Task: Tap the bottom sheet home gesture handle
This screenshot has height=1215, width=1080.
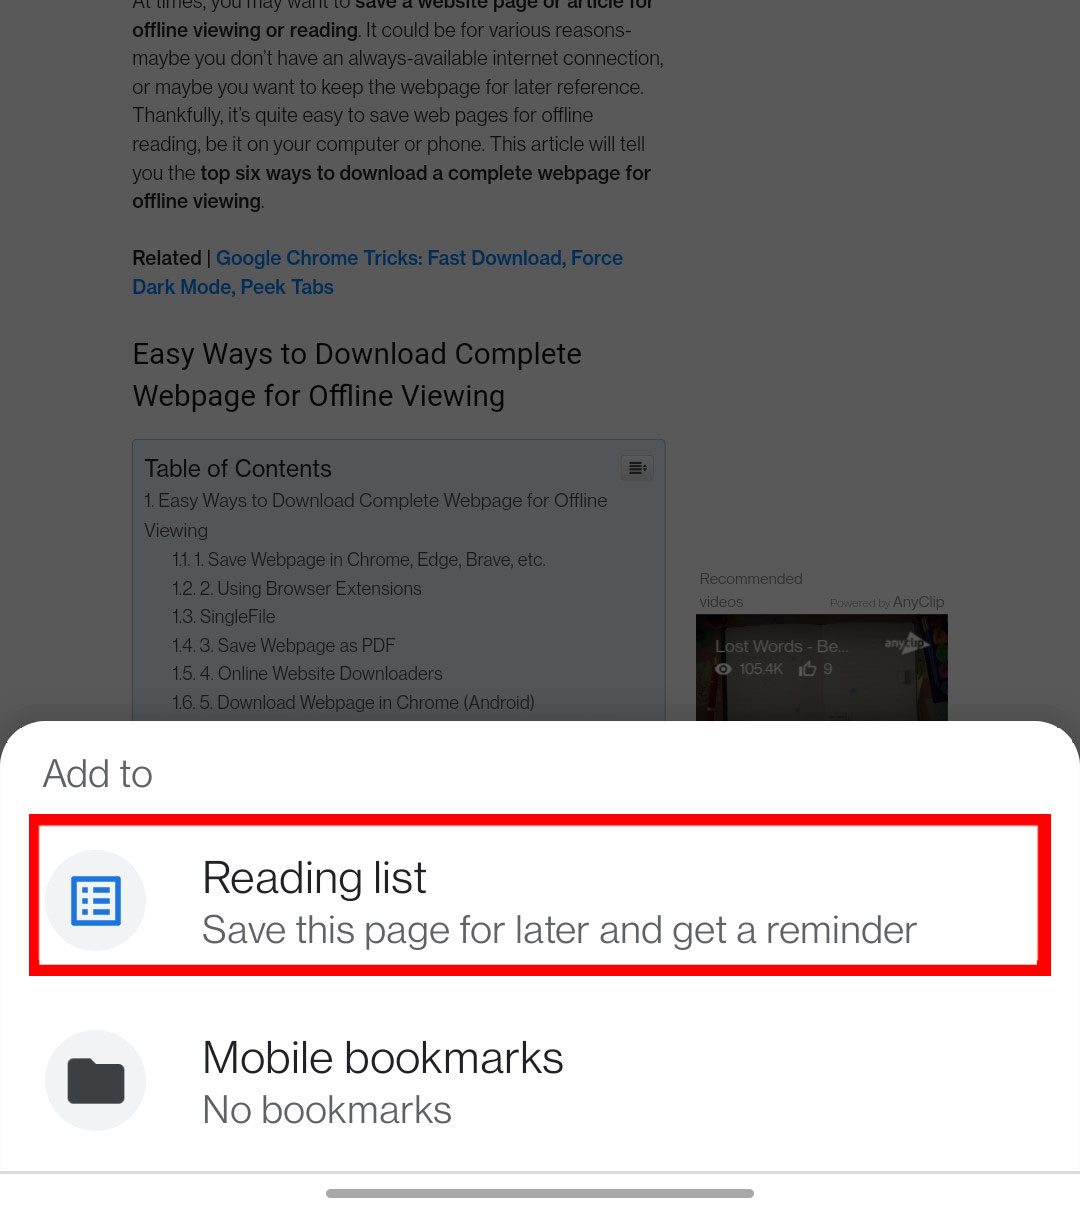Action: tap(540, 1193)
